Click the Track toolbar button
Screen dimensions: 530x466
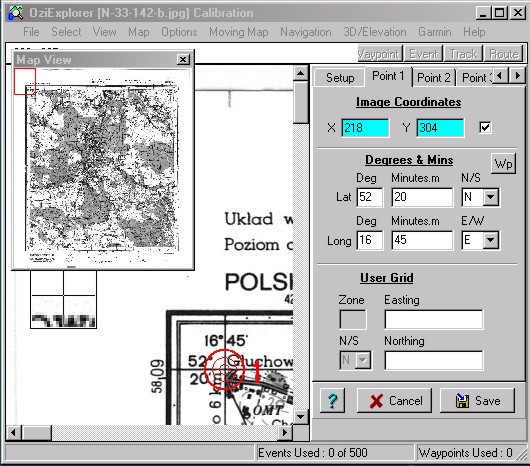(x=463, y=54)
